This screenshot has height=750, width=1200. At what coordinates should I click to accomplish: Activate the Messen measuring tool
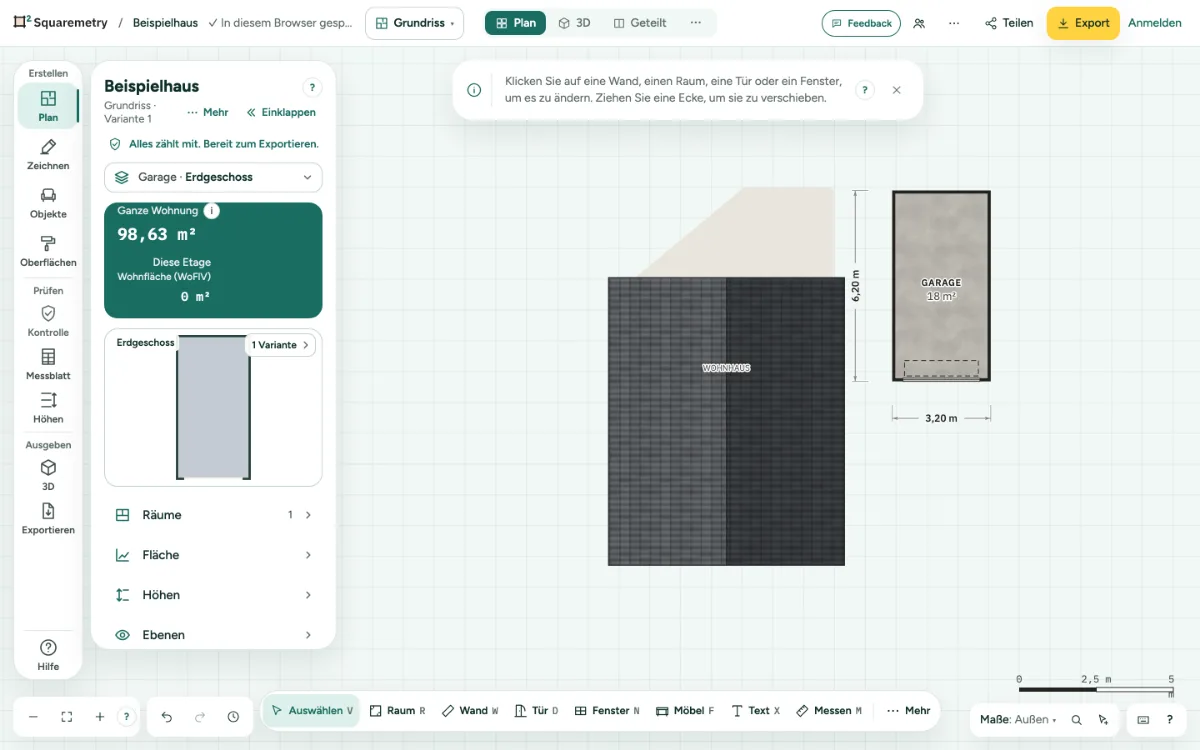tap(829, 711)
